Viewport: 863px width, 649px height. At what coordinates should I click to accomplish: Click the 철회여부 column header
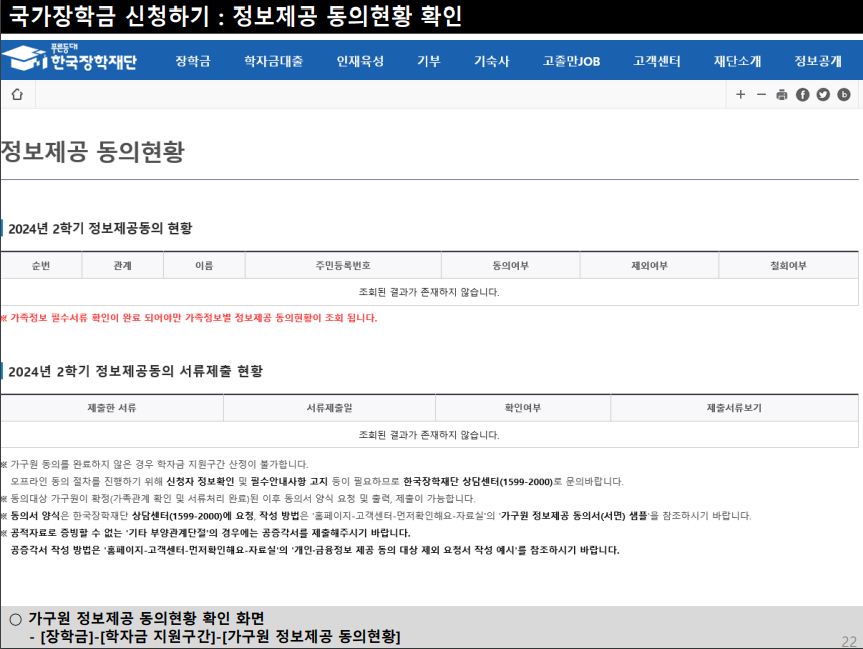(788, 265)
